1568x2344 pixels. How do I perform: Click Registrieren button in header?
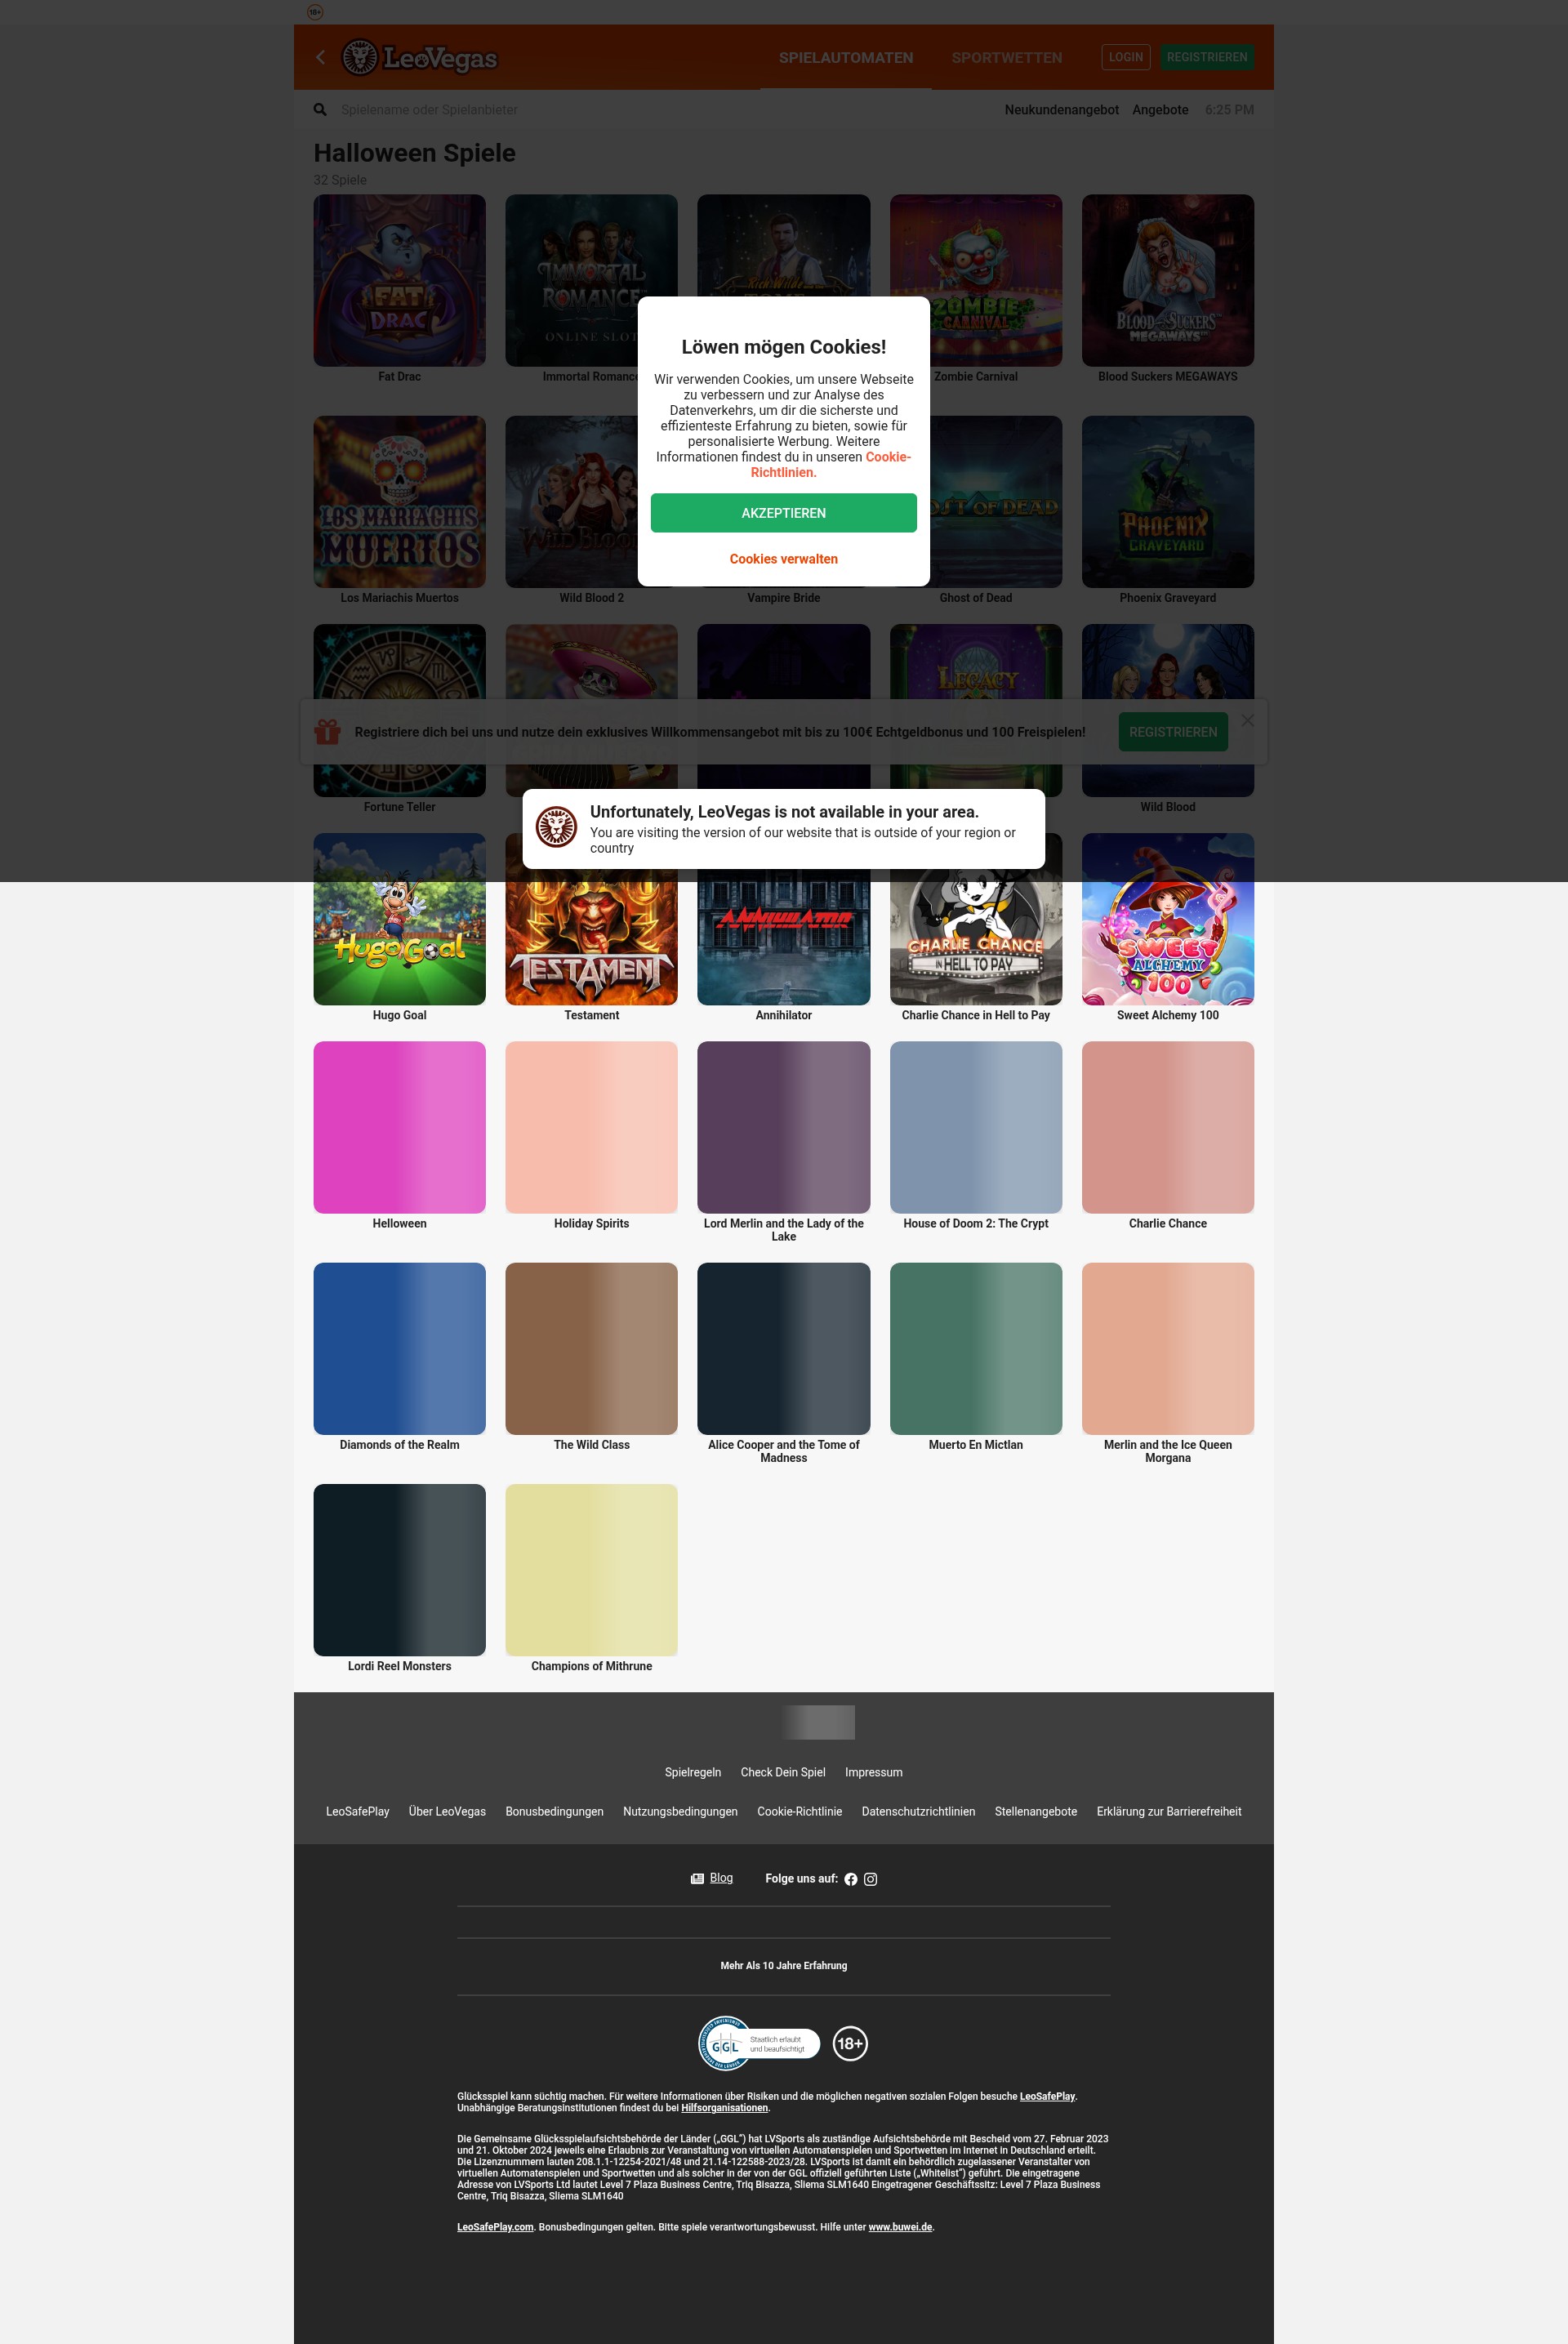coord(1207,57)
